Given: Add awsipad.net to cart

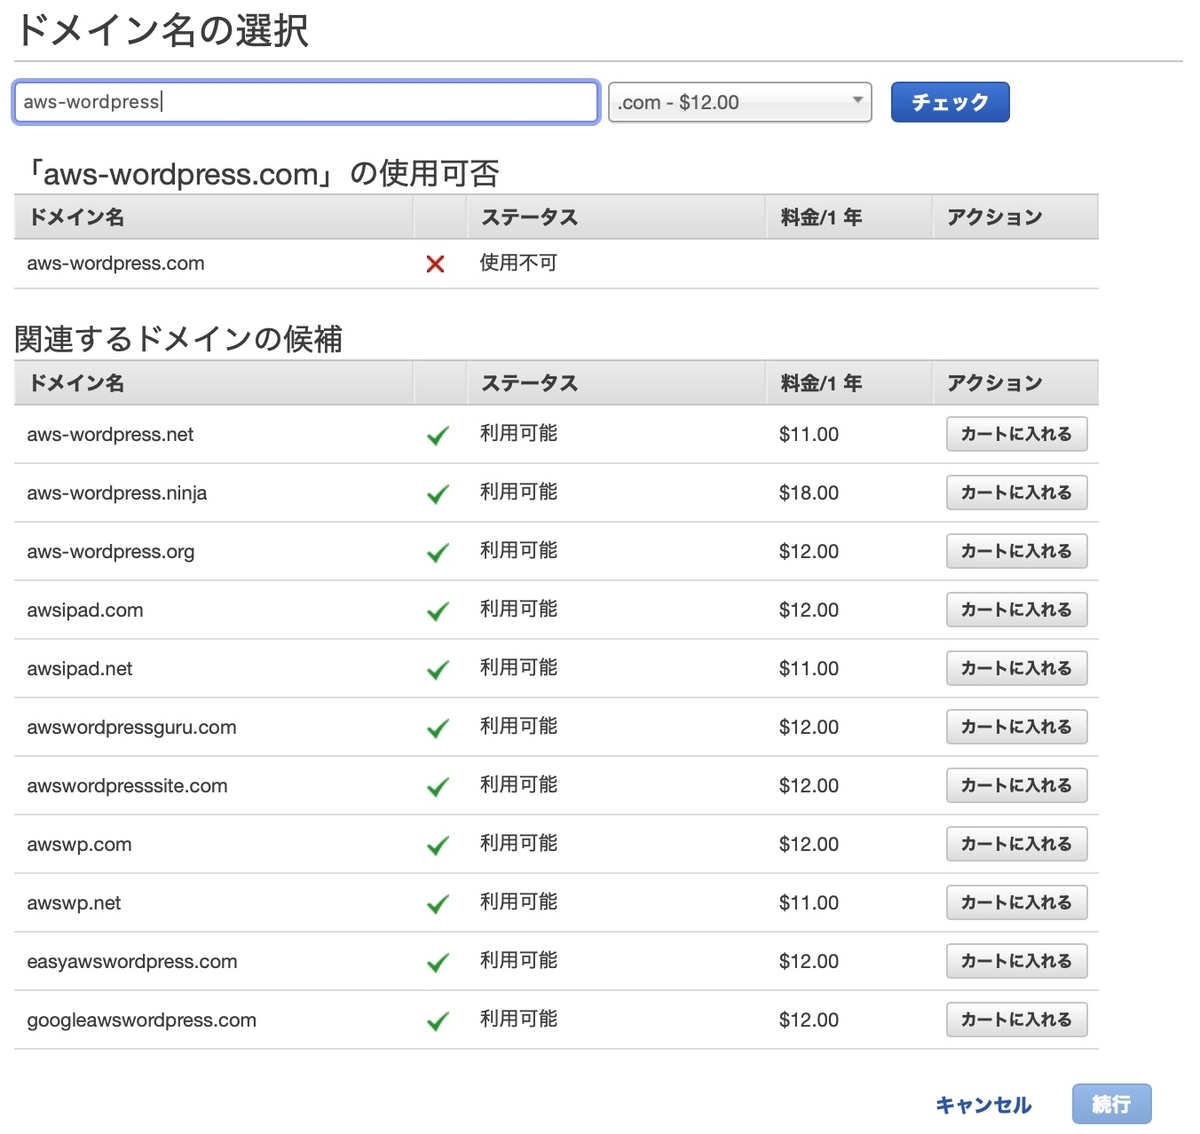Looking at the screenshot, I should click(1016, 668).
